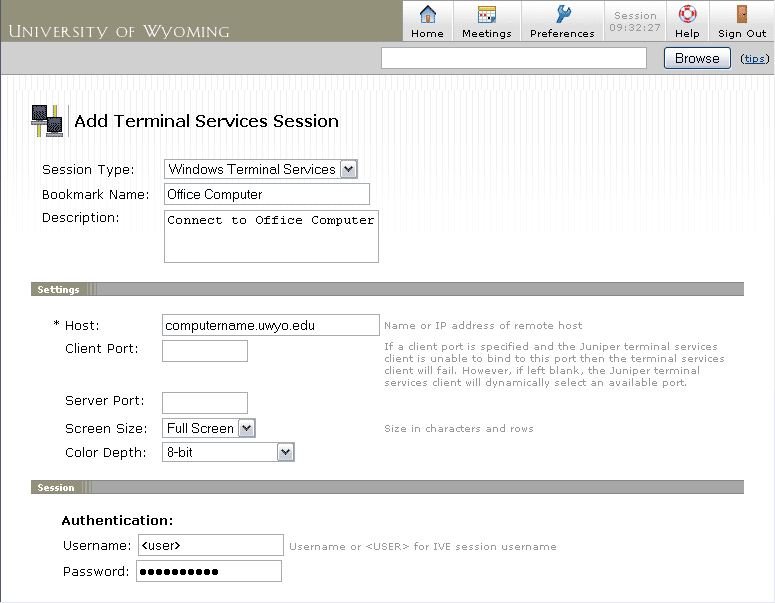The image size is (775, 603).
Task: Click the Bookmark Name: label
Action: pyautogui.click(x=95, y=195)
